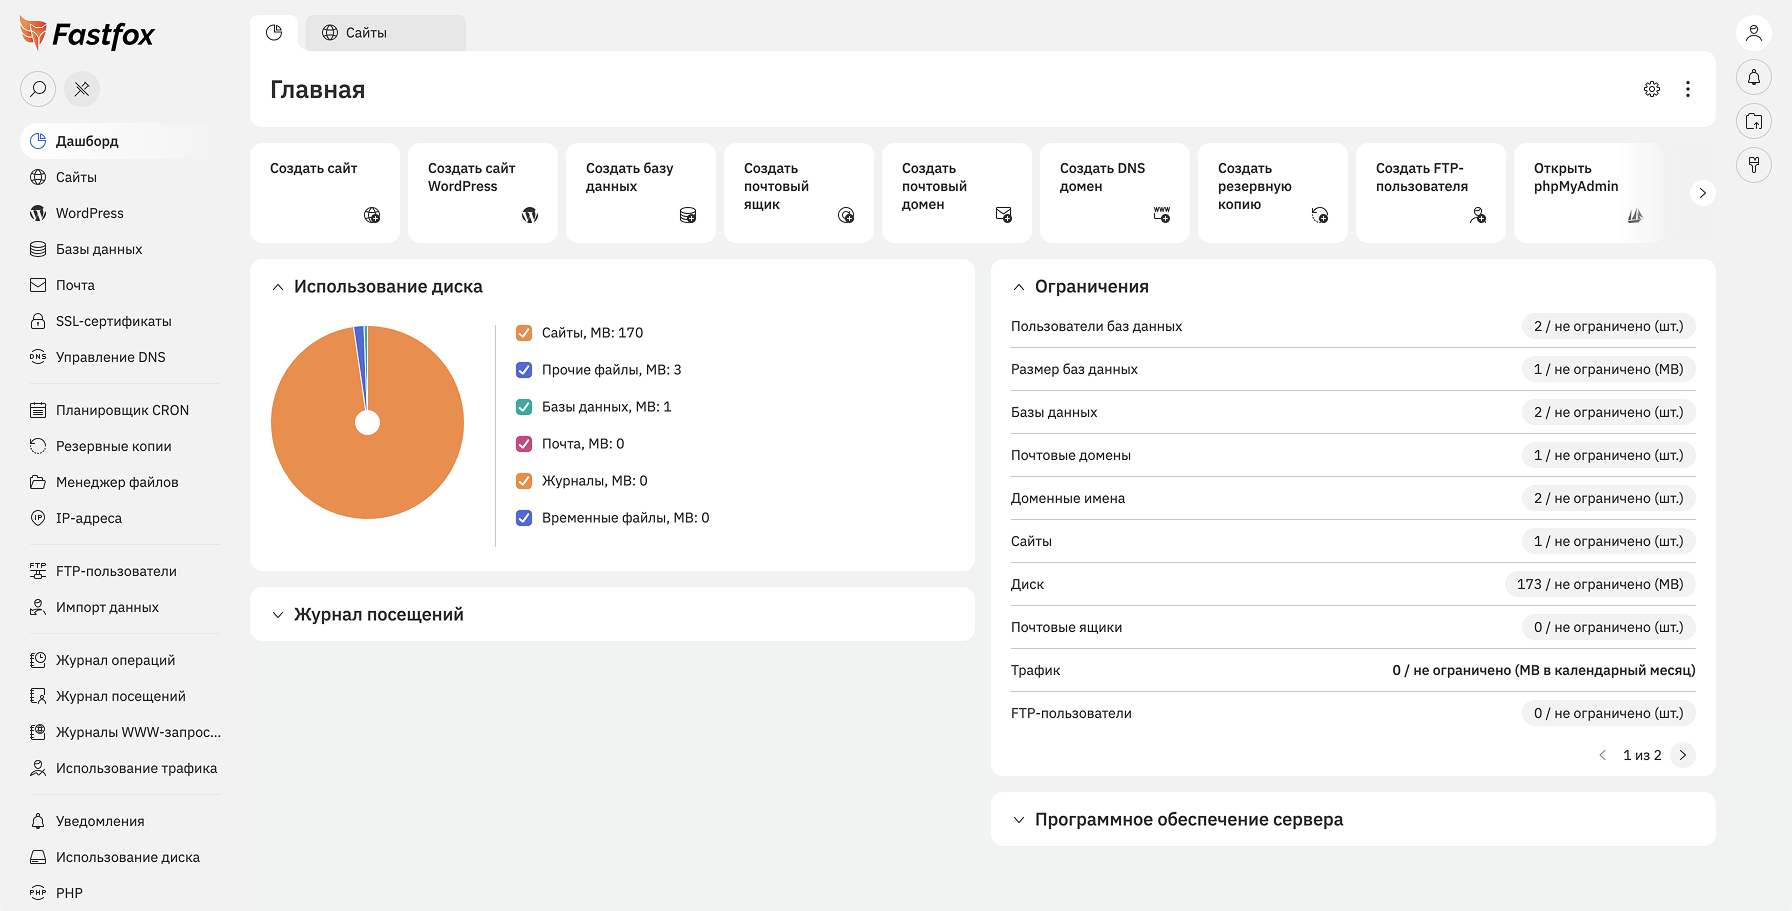1792x911 pixels.
Task: Click the Создать сайт WordPress card
Action: pos(483,192)
